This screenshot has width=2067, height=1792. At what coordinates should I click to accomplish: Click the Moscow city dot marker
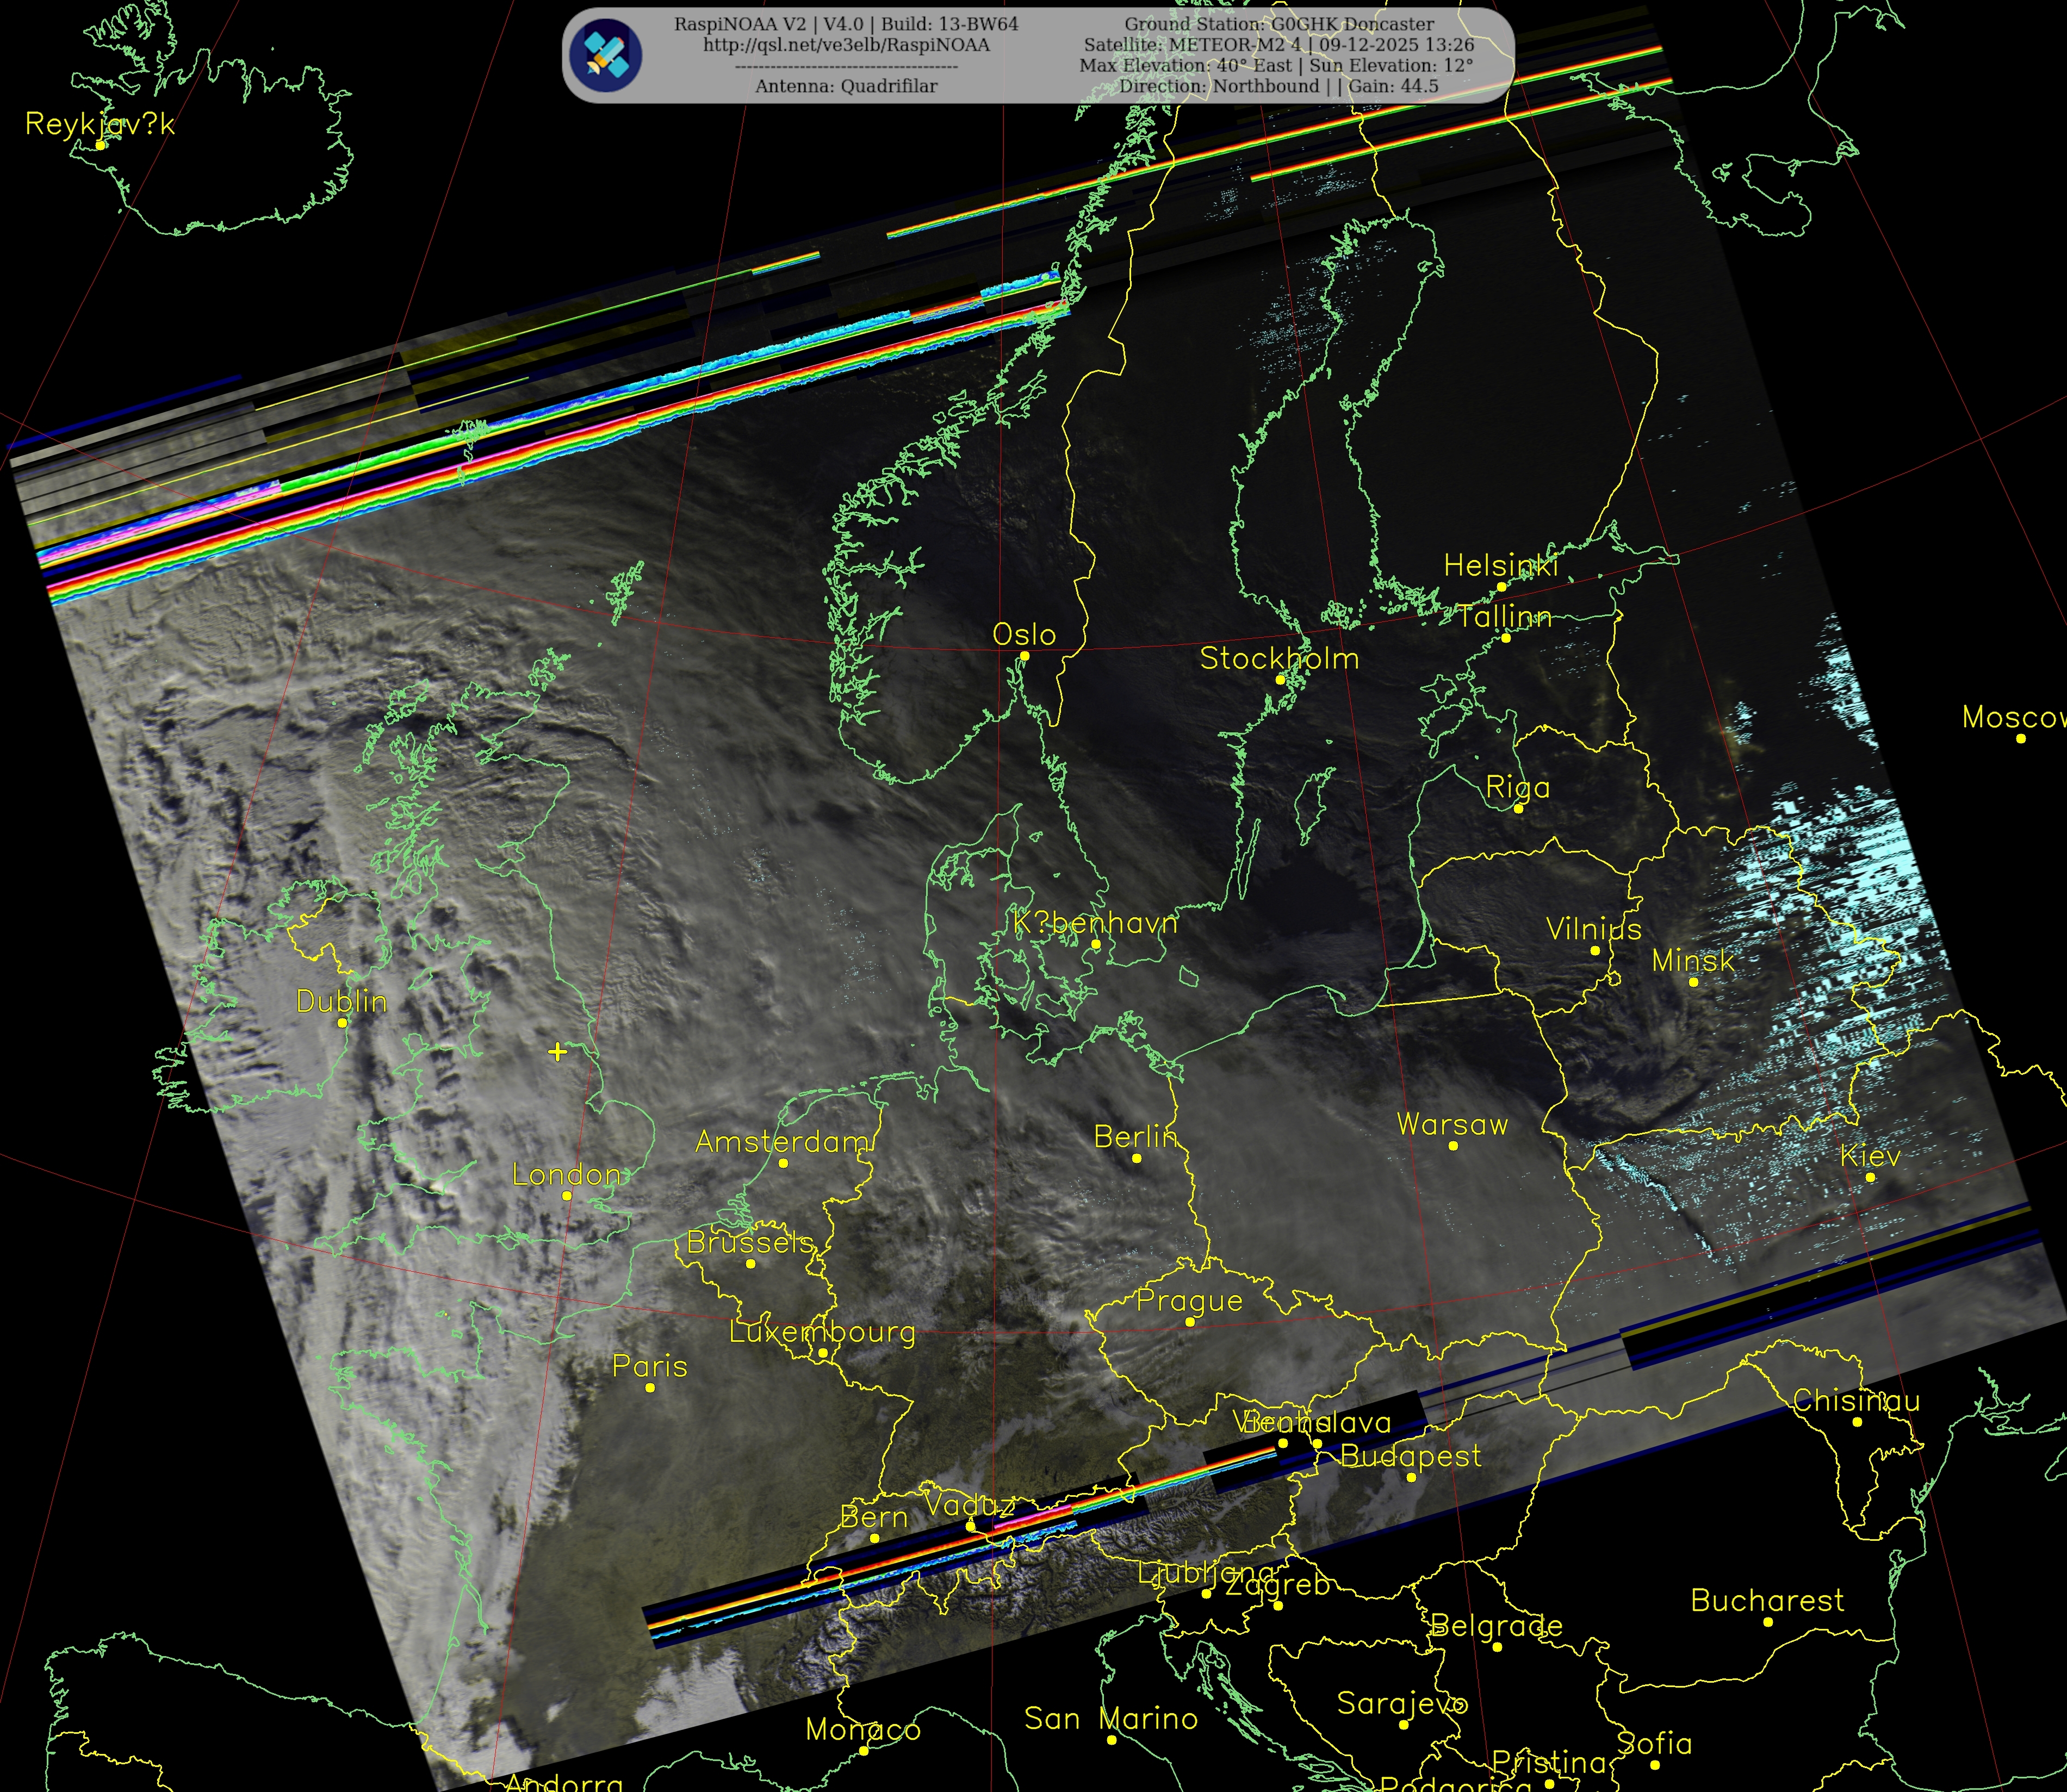[x=2020, y=738]
